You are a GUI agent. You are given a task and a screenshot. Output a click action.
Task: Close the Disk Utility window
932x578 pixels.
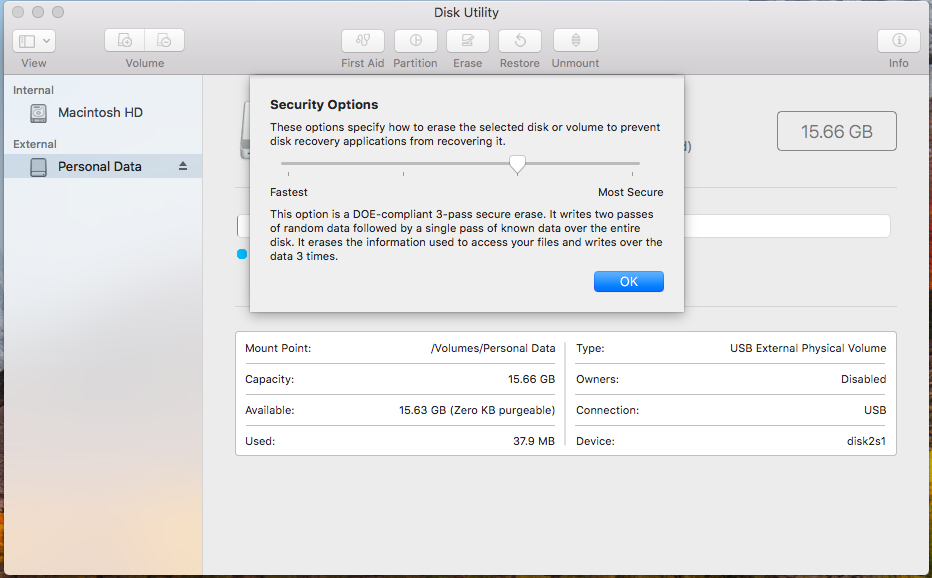pyautogui.click(x=18, y=12)
